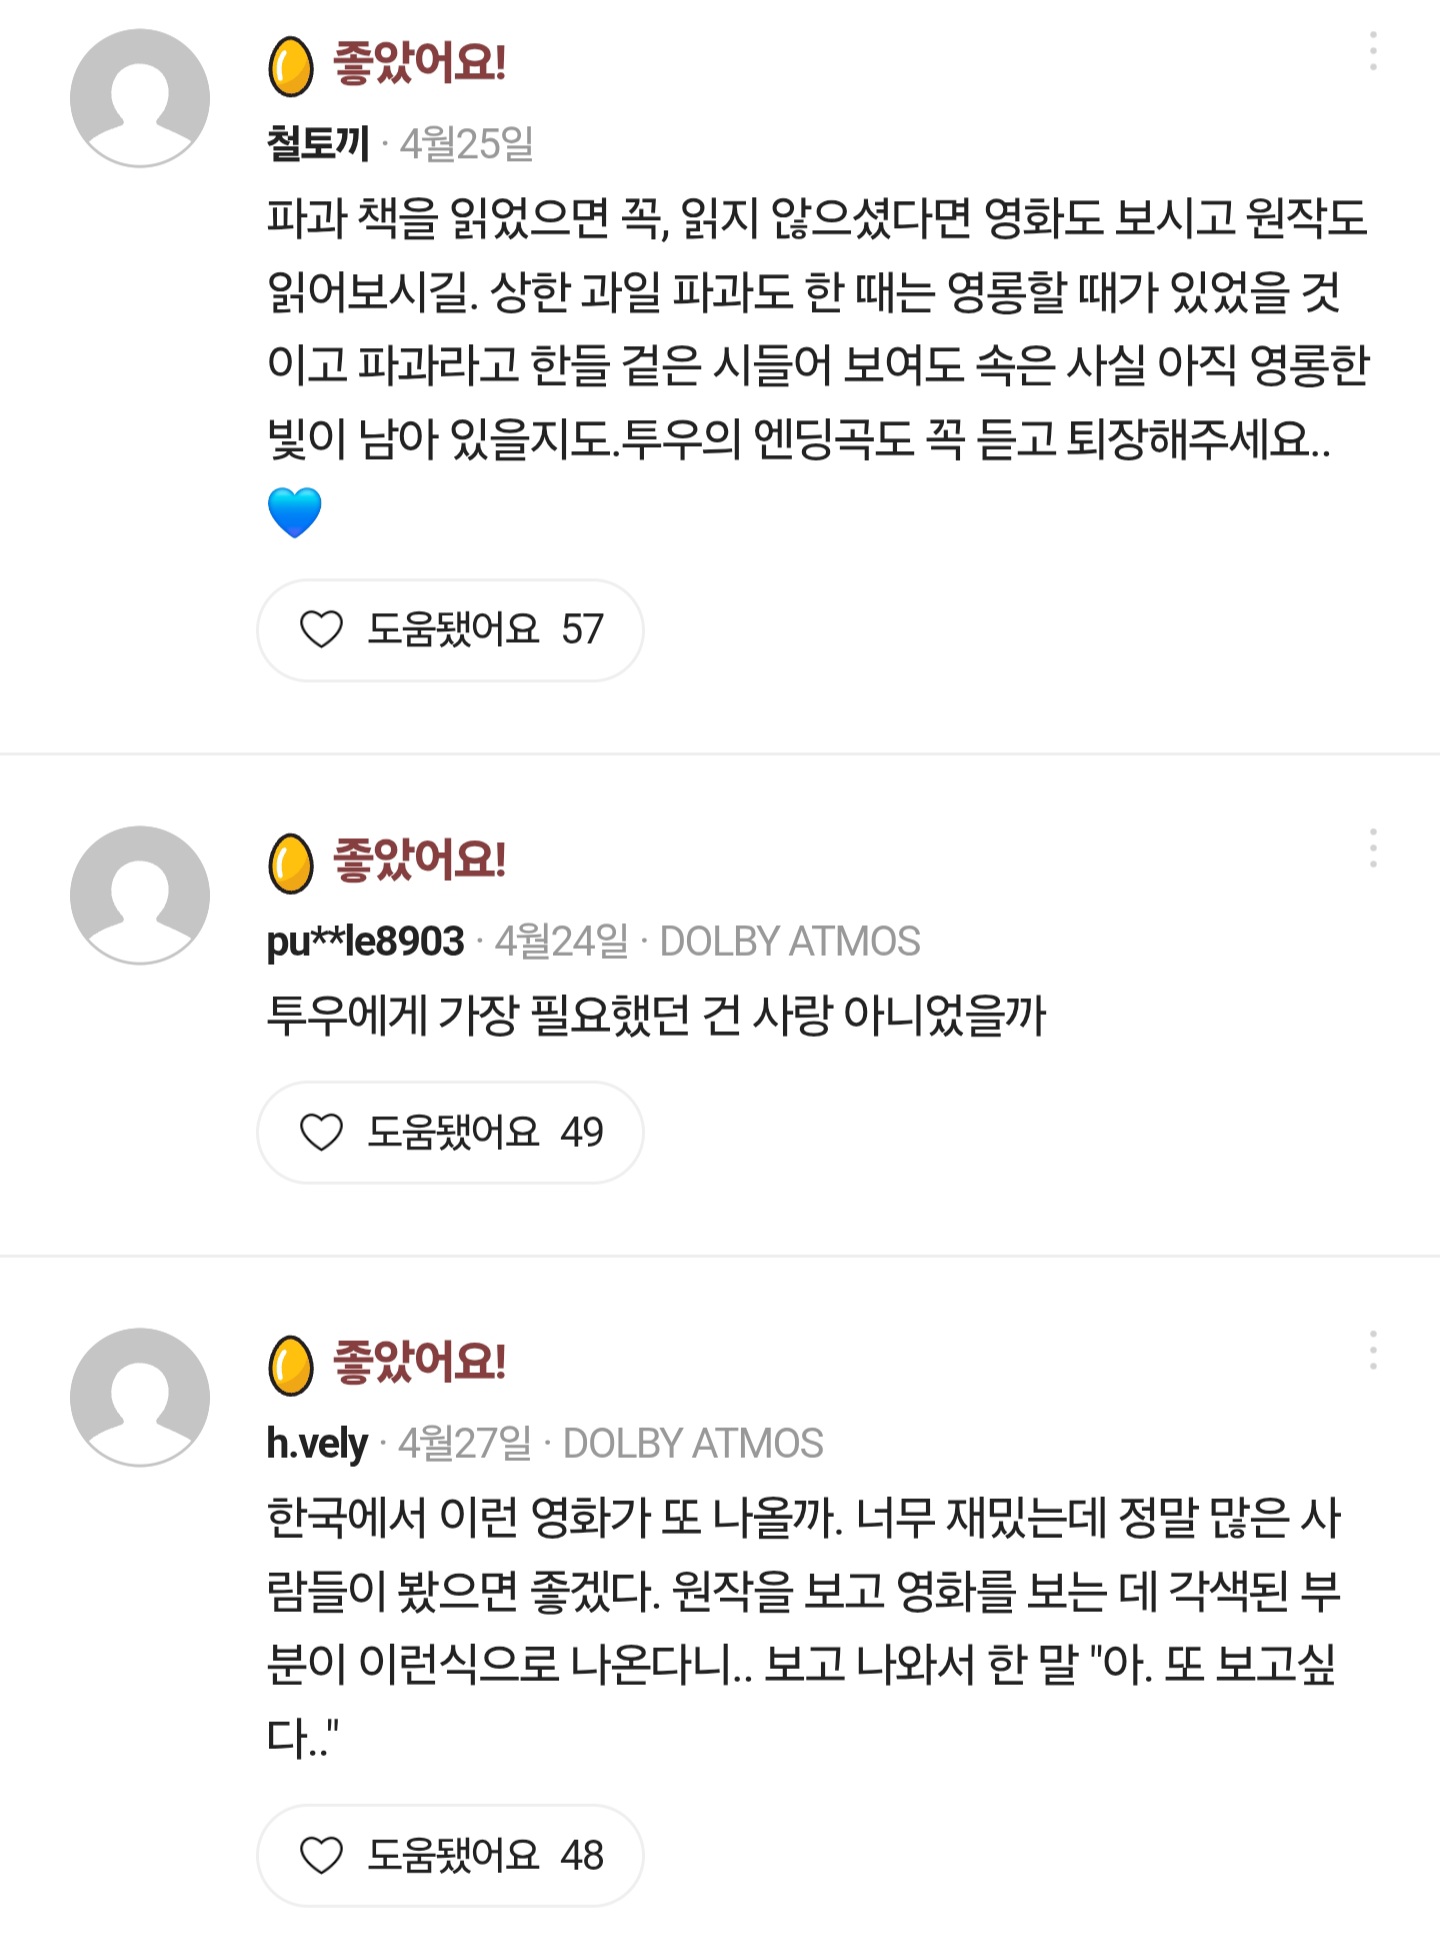This screenshot has width=1440, height=1954.
Task: Open pu**le8903's profile avatar
Action: pyautogui.click(x=140, y=894)
